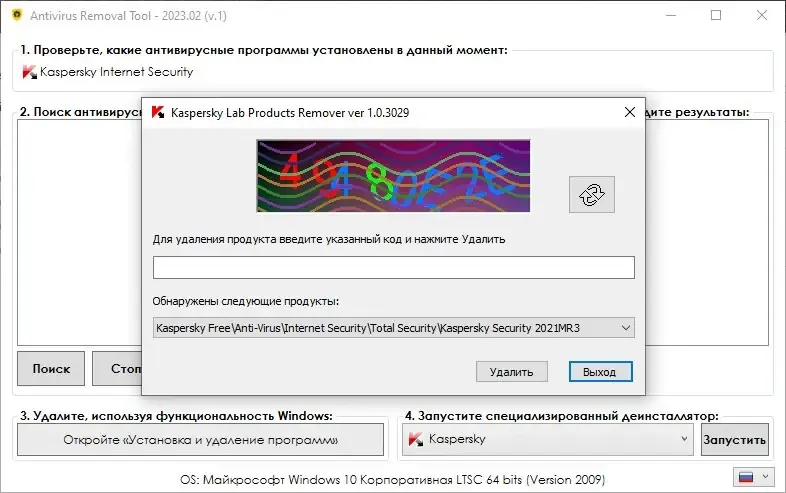Viewport: 786px width, 493px height.
Task: Open the specialized uninstaller Kaspersky dropdown
Action: 683,439
